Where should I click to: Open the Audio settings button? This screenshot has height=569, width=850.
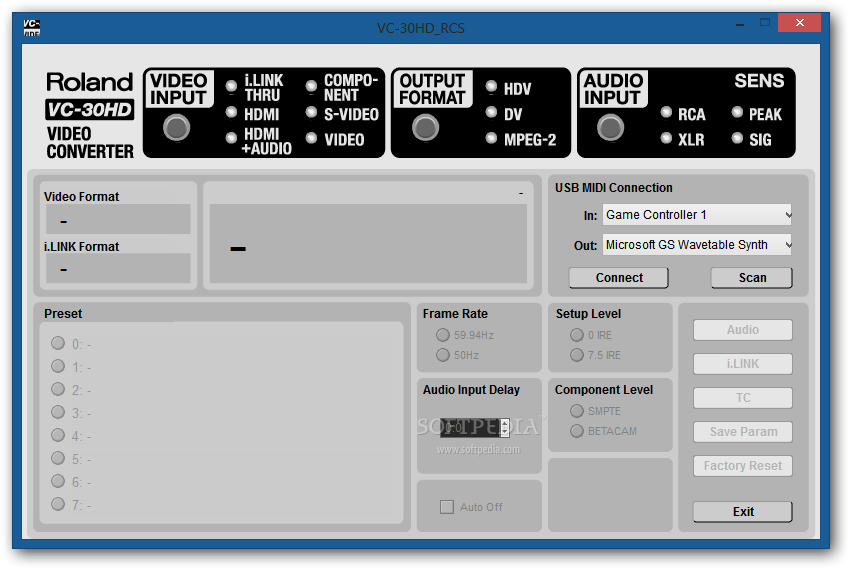click(x=743, y=329)
